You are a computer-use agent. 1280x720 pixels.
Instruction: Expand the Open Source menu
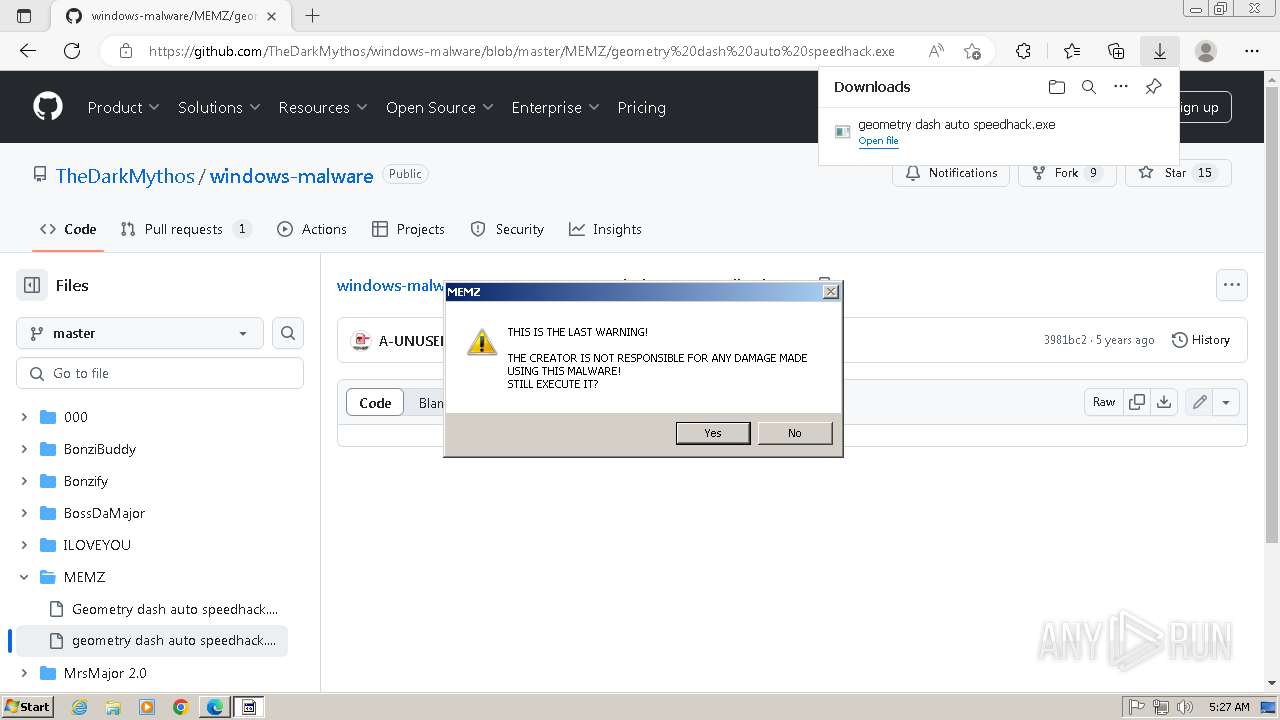pos(440,107)
